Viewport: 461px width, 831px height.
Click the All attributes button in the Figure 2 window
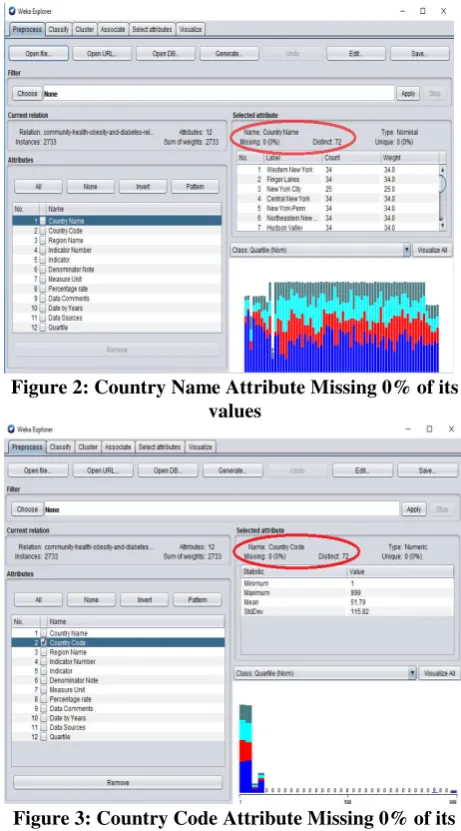38,187
